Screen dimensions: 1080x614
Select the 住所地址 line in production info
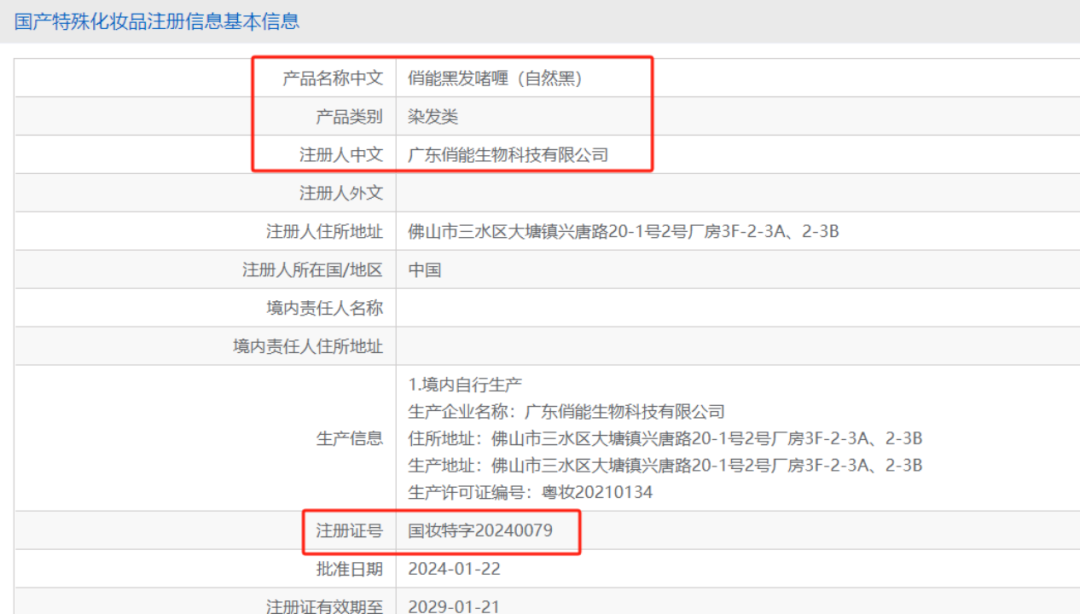665,438
